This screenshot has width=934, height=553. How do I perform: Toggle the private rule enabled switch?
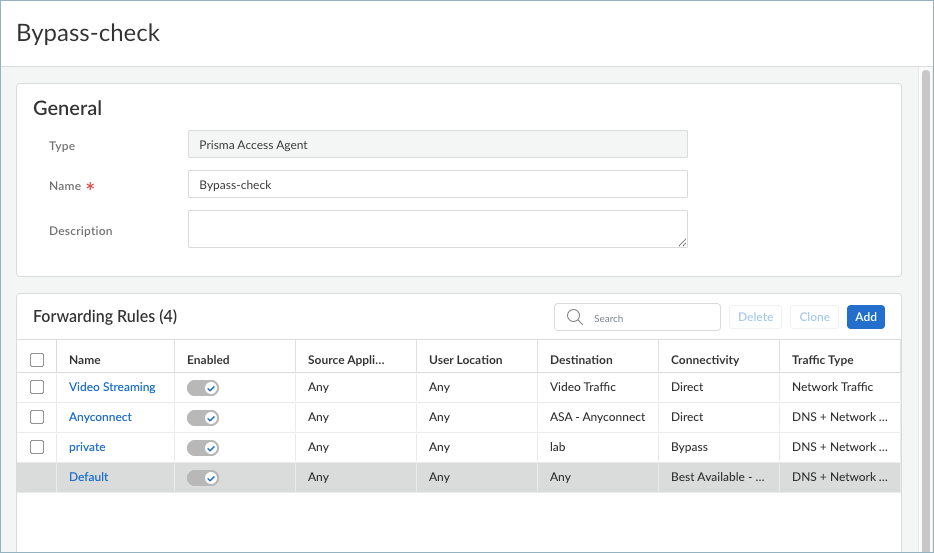[x=203, y=448]
